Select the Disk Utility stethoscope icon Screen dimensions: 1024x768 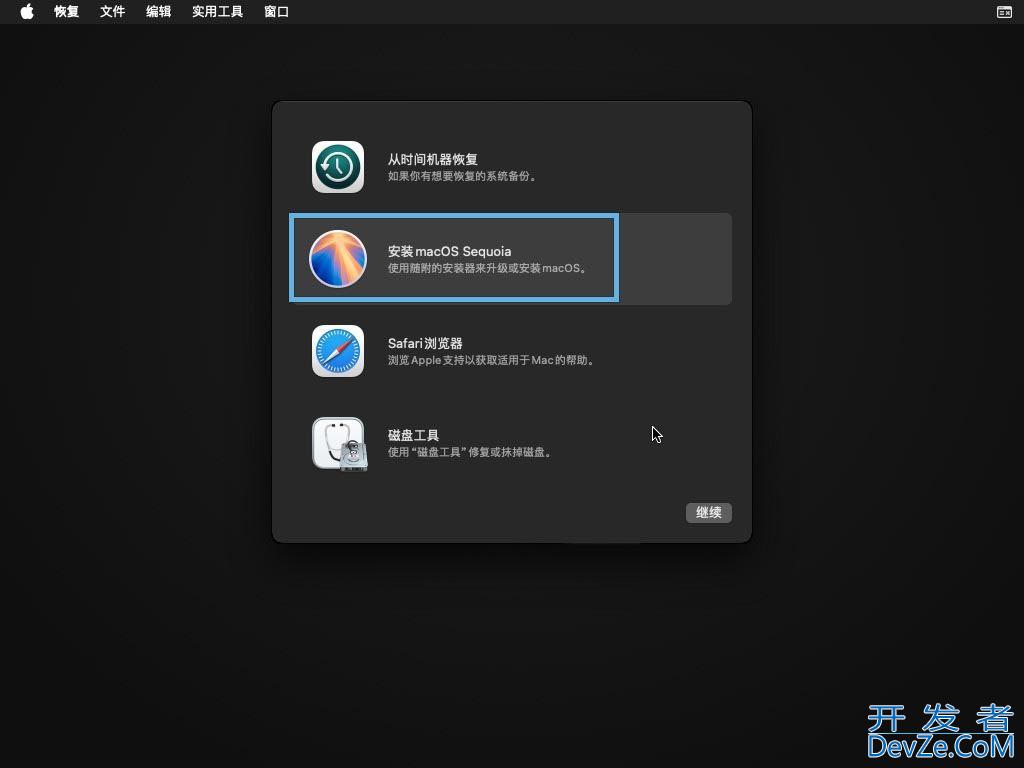tap(340, 444)
